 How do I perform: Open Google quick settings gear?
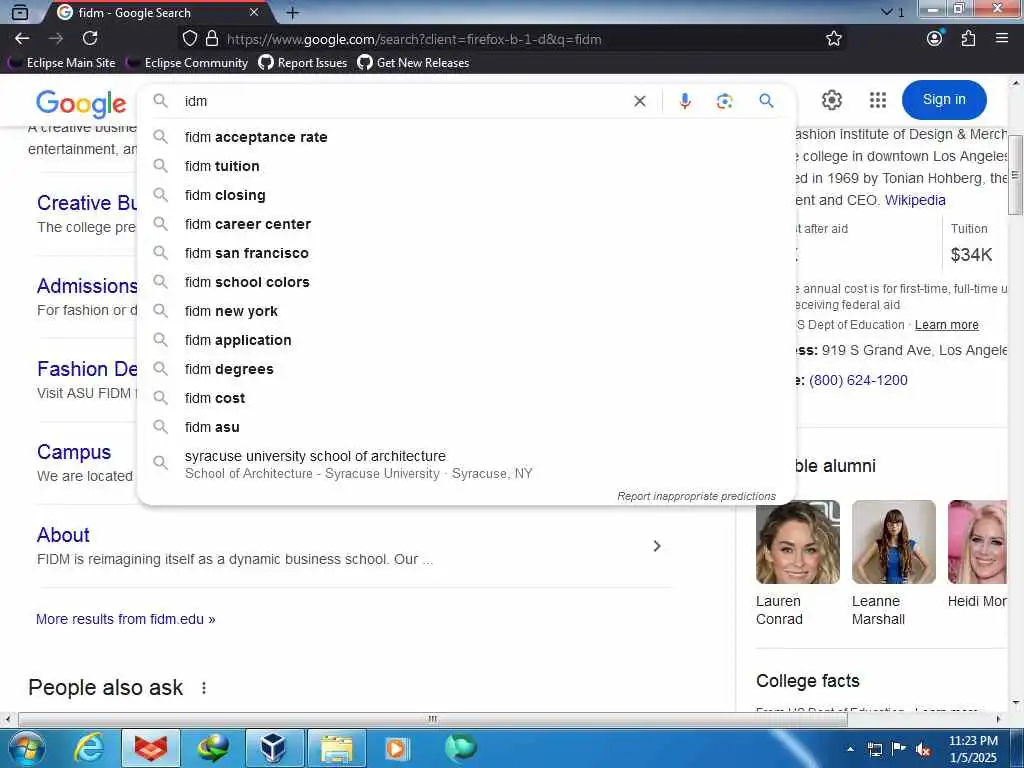[x=831, y=100]
